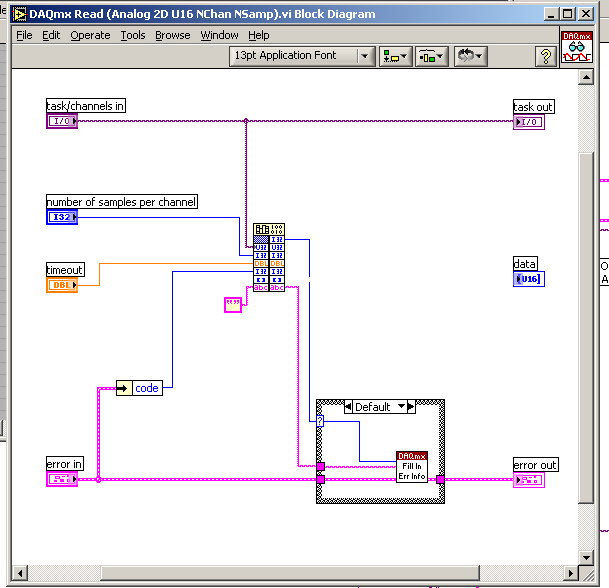Click the LabVIEW icon in title bar
The height and width of the screenshot is (588, 609).
click(x=19, y=14)
